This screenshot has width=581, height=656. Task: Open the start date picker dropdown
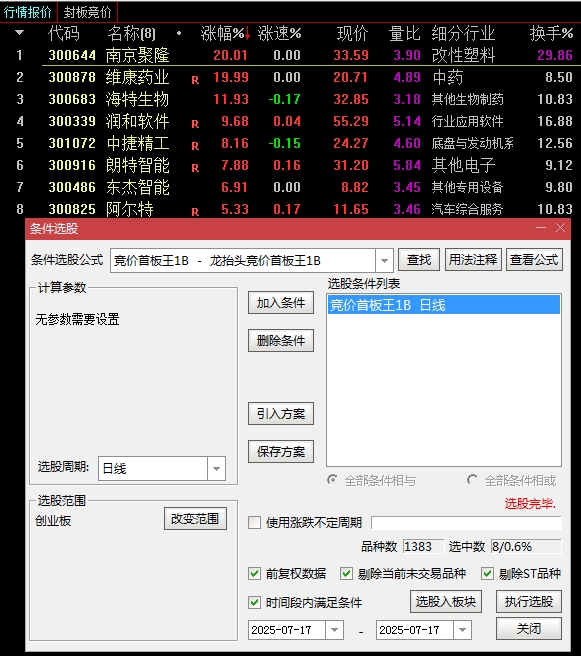334,630
